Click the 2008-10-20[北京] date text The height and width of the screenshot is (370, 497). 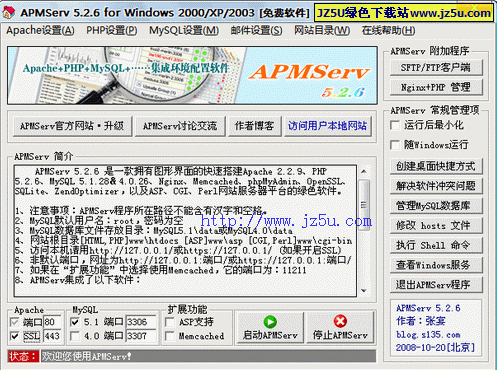[x=435, y=347]
